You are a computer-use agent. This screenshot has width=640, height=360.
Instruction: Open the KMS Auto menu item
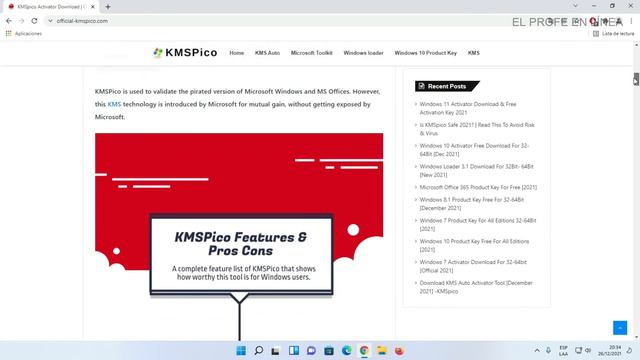267,53
